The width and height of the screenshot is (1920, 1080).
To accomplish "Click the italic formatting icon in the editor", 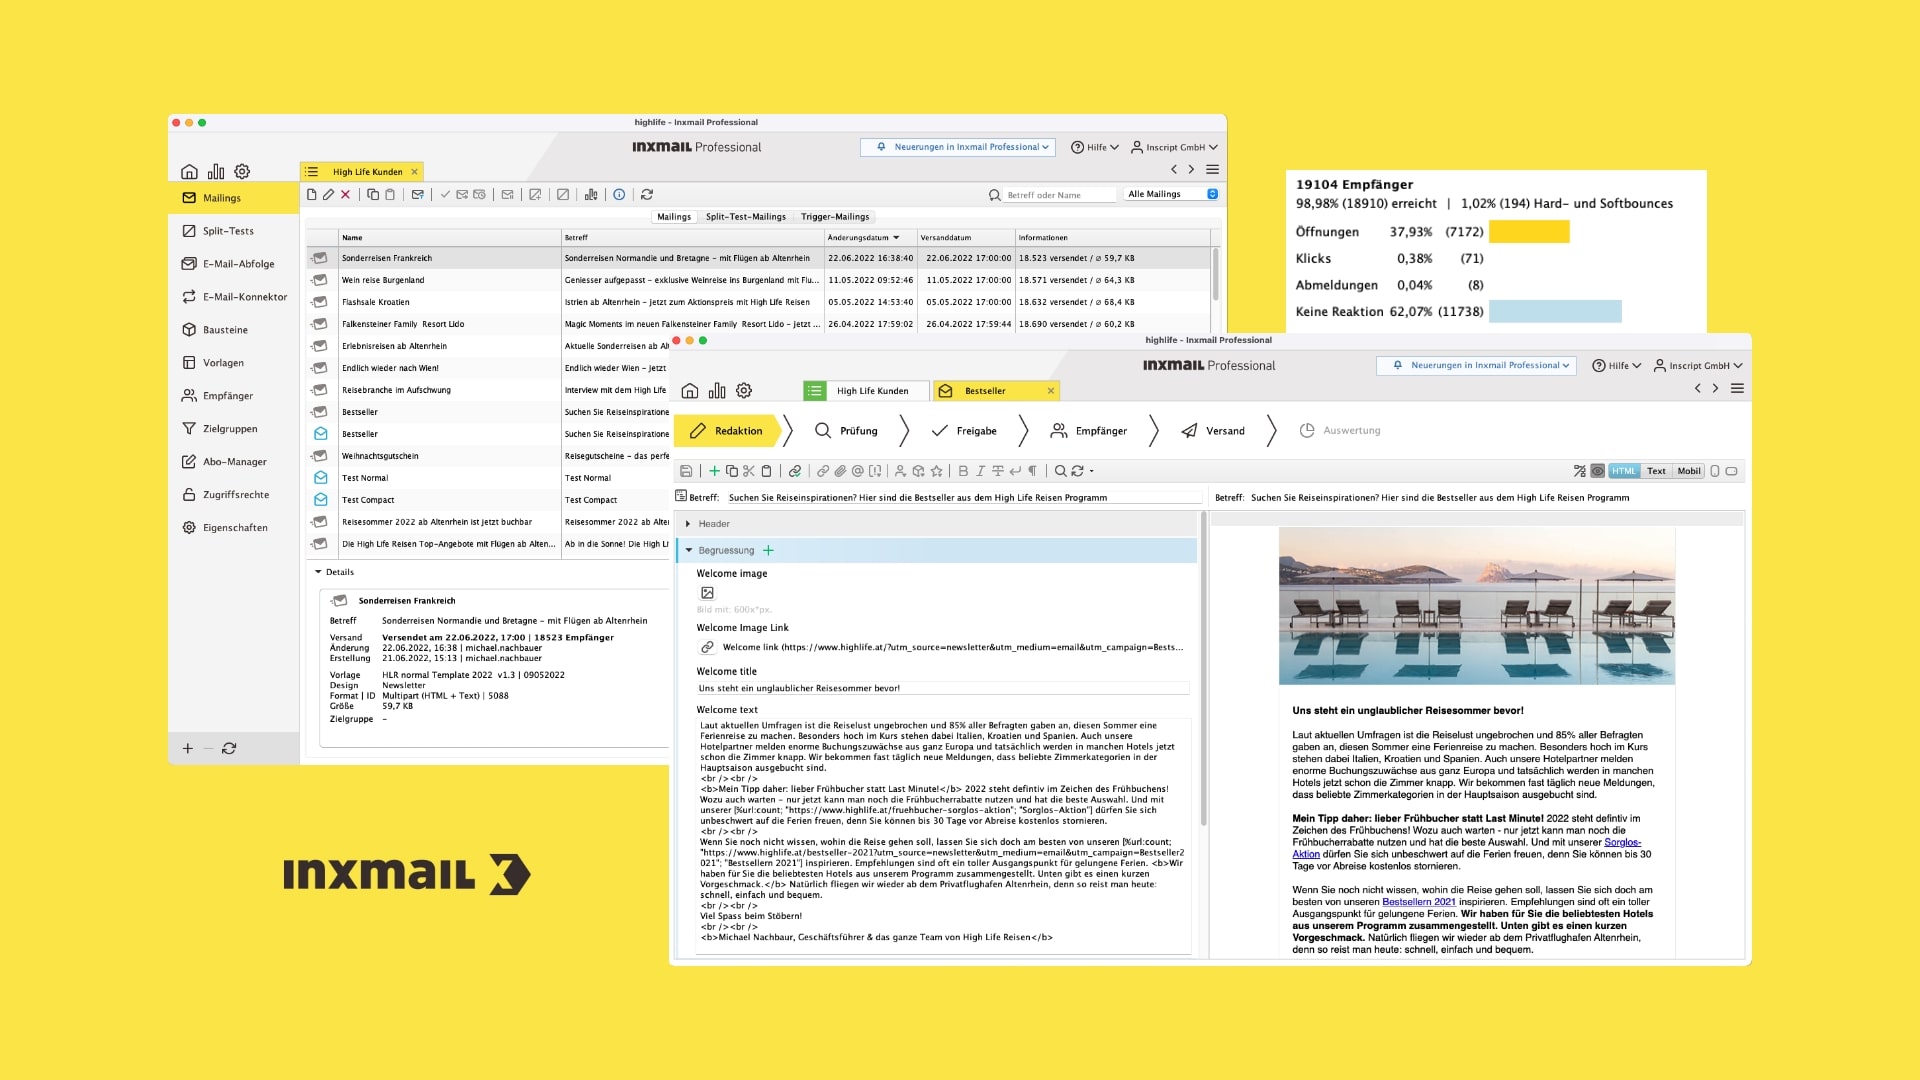I will [980, 471].
